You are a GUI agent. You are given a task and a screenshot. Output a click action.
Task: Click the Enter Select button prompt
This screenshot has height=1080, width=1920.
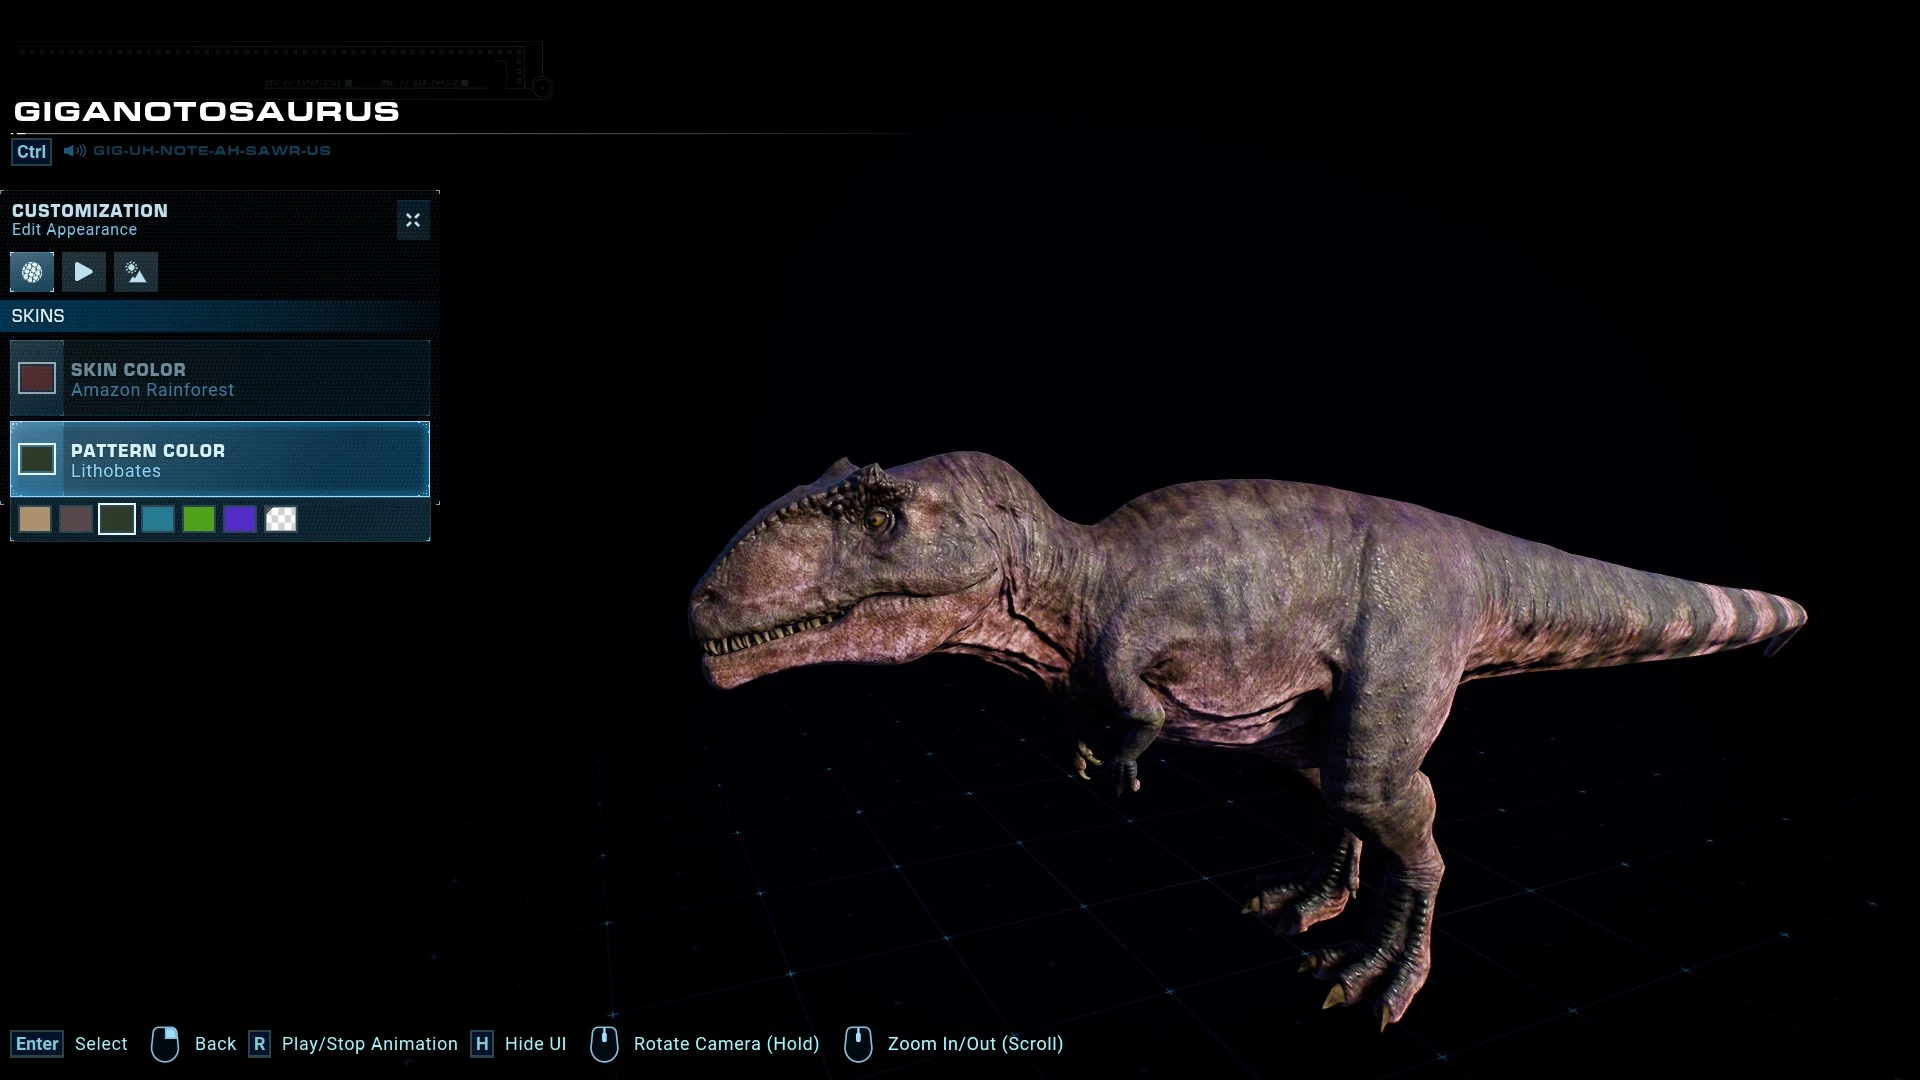[70, 1044]
